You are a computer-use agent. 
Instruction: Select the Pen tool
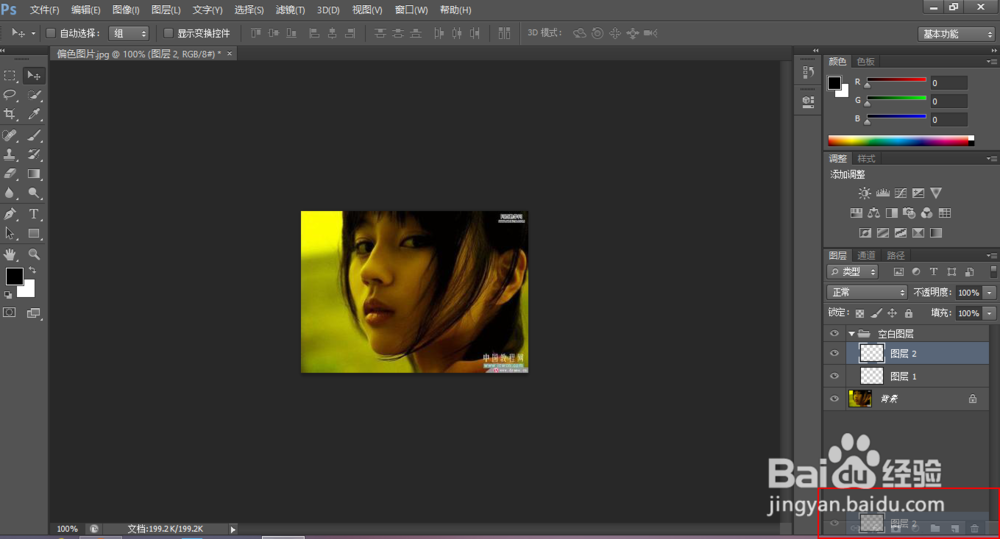[10, 214]
